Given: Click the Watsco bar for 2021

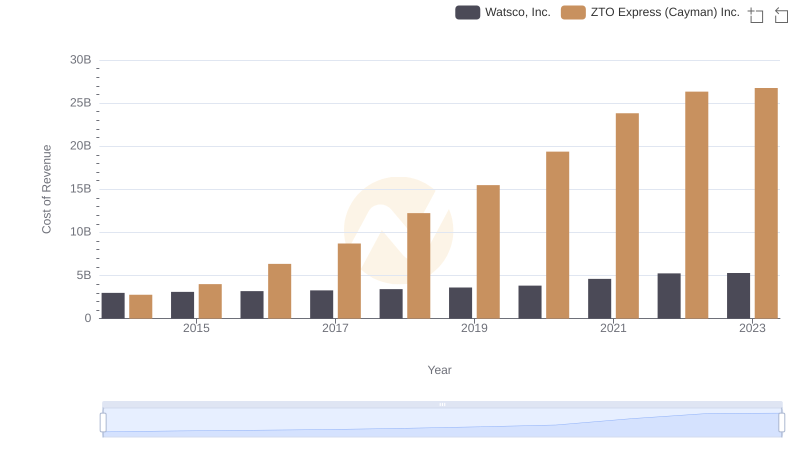Looking at the screenshot, I should tap(599, 298).
